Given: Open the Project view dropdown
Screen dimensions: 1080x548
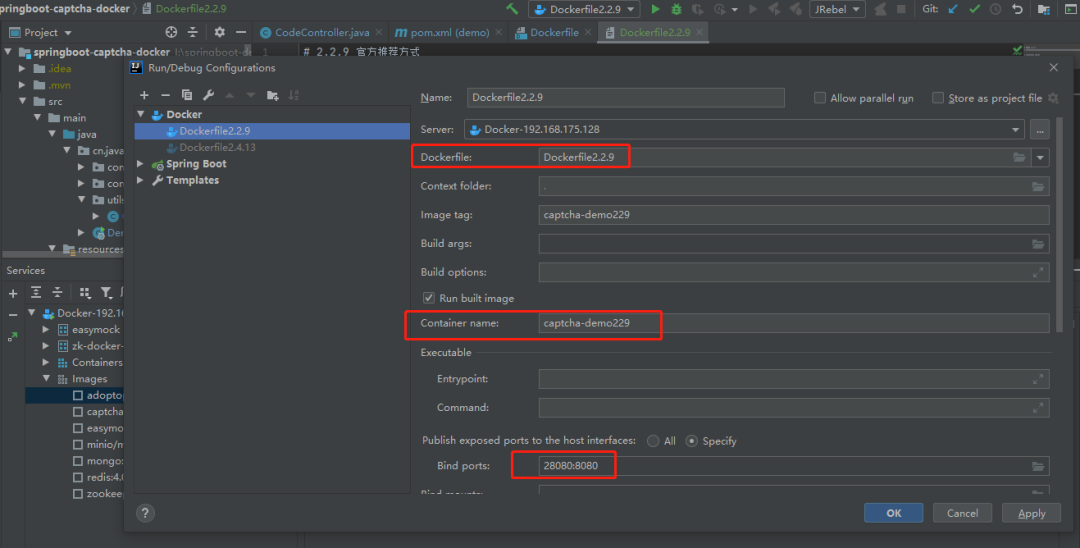Looking at the screenshot, I should 40,32.
